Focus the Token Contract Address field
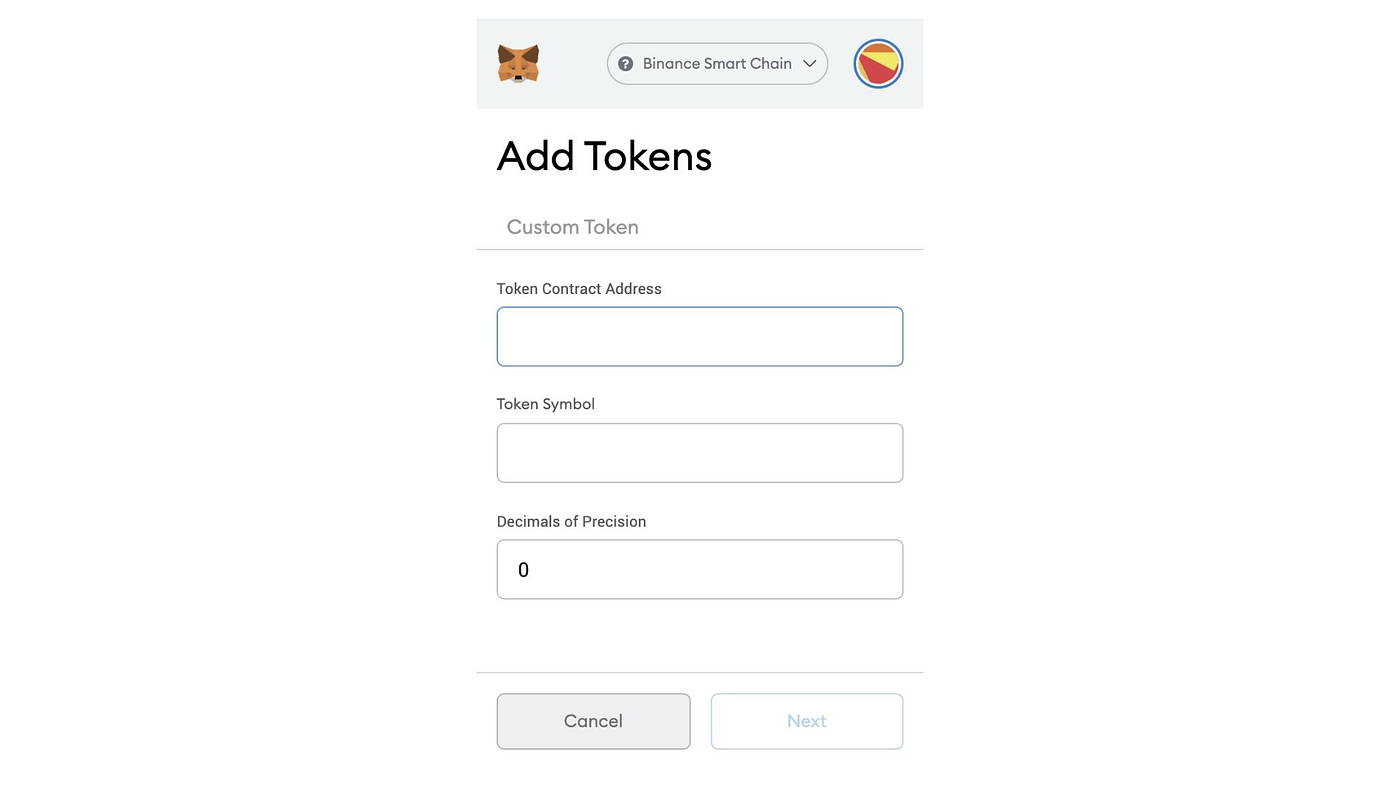 coord(699,337)
